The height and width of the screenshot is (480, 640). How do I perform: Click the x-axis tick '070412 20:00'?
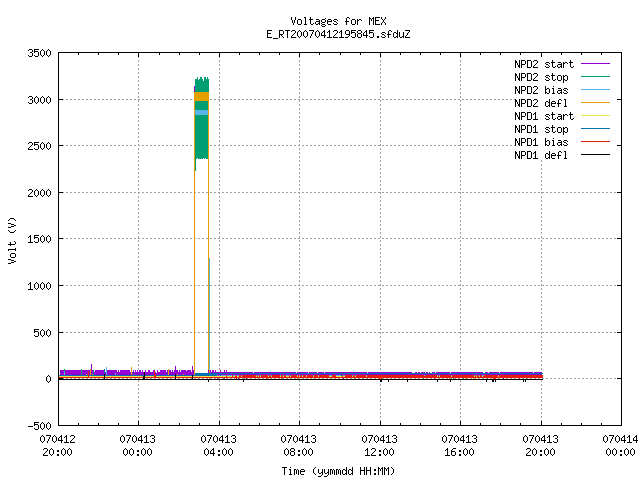57,446
